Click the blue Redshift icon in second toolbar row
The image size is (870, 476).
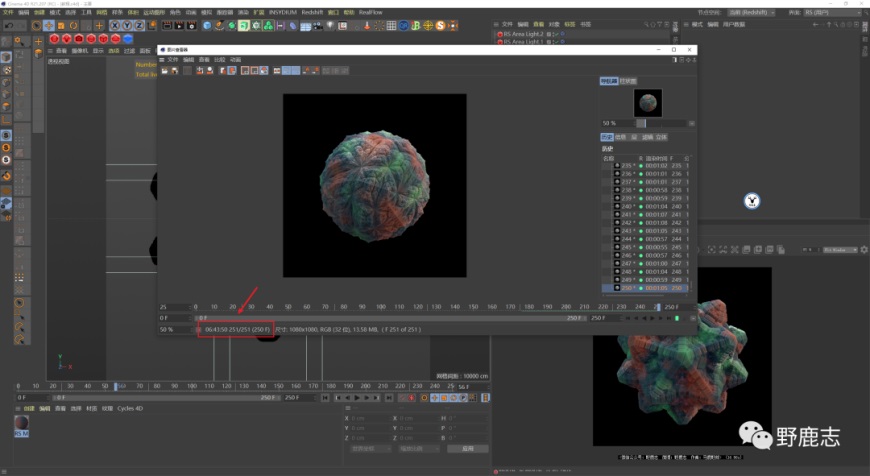(128, 39)
